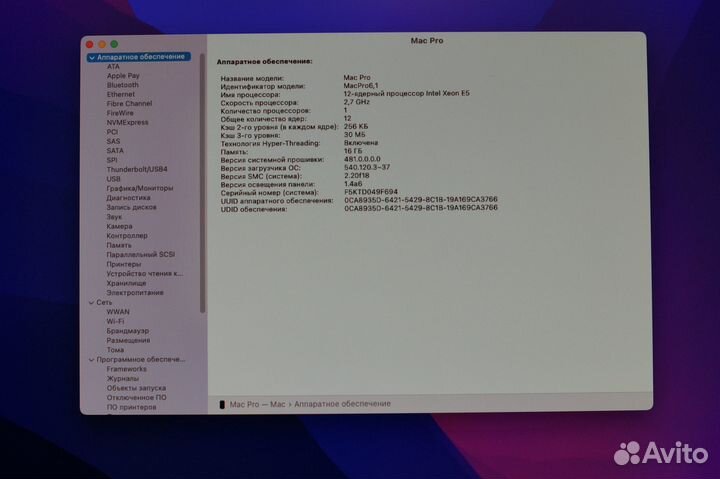The width and height of the screenshot is (720, 479).
Task: Click the sidebar vertical scrollbar
Action: (x=202, y=184)
